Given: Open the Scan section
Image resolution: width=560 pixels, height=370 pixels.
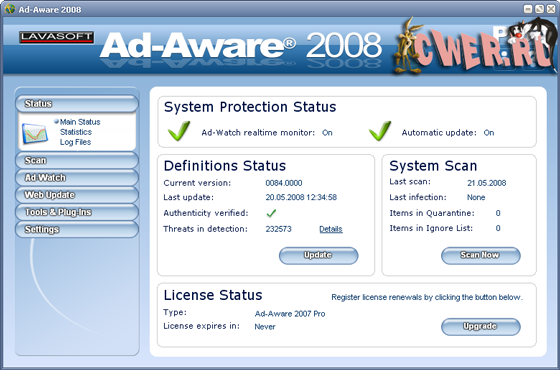Looking at the screenshot, I should tap(76, 160).
